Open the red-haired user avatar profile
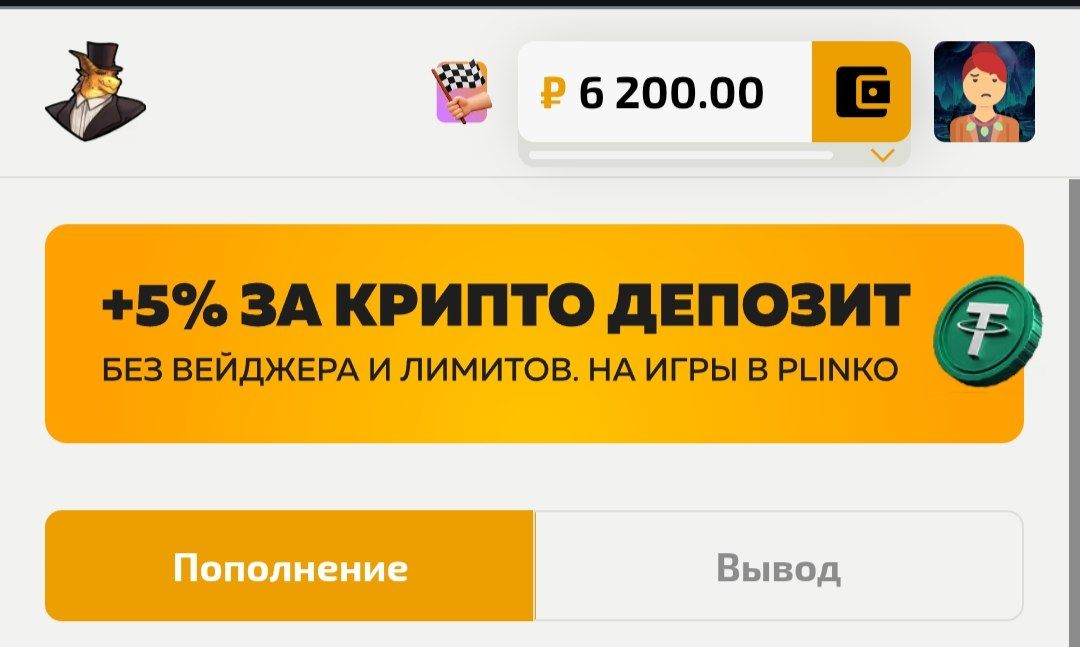The height and width of the screenshot is (647, 1080). pyautogui.click(x=984, y=92)
